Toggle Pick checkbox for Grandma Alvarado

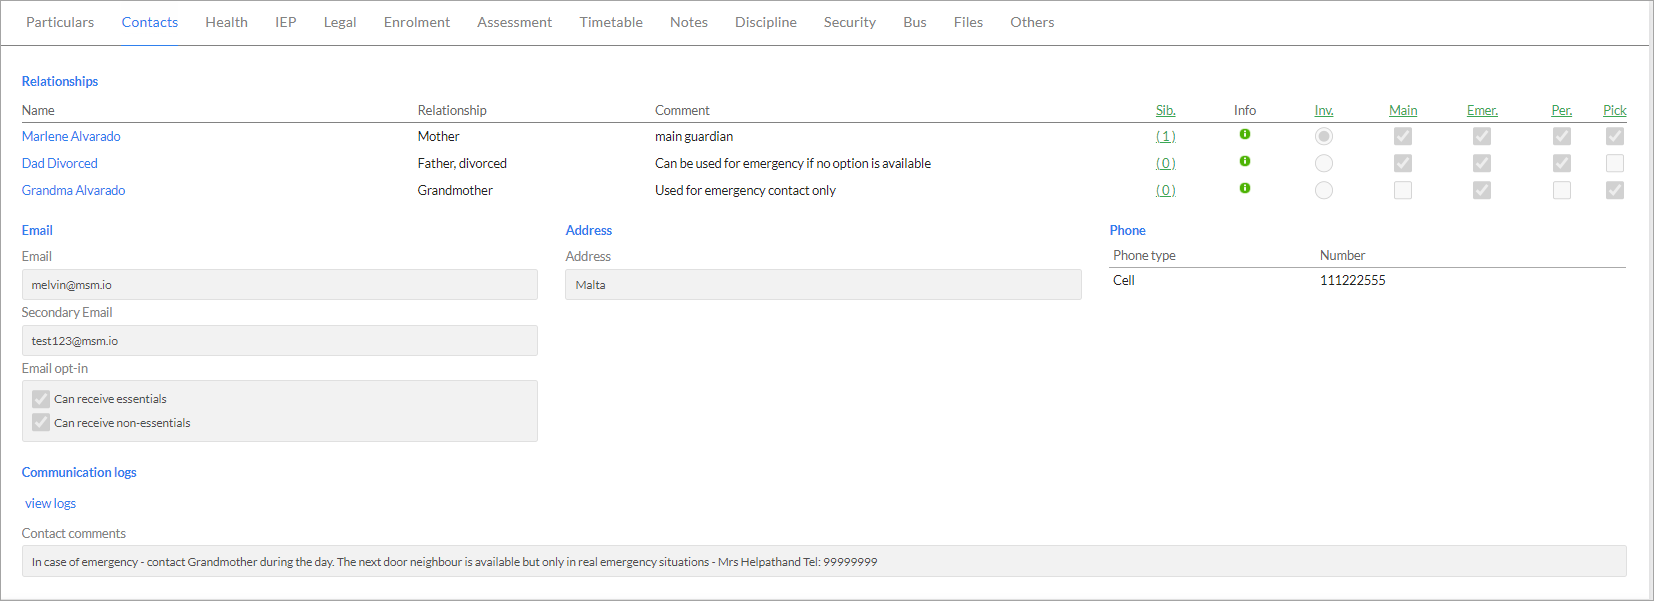(x=1615, y=190)
